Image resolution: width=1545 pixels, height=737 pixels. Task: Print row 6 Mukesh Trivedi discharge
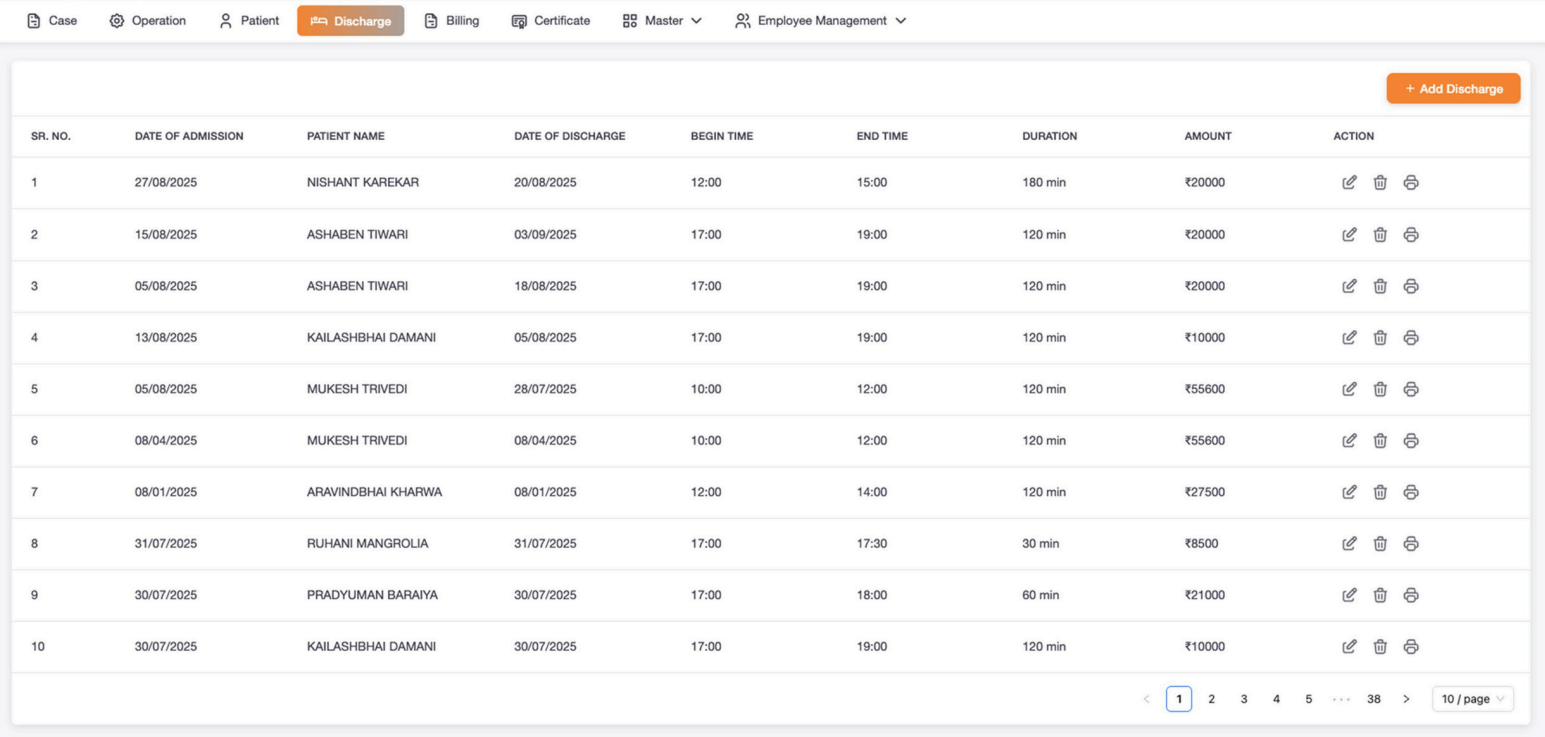tap(1411, 441)
